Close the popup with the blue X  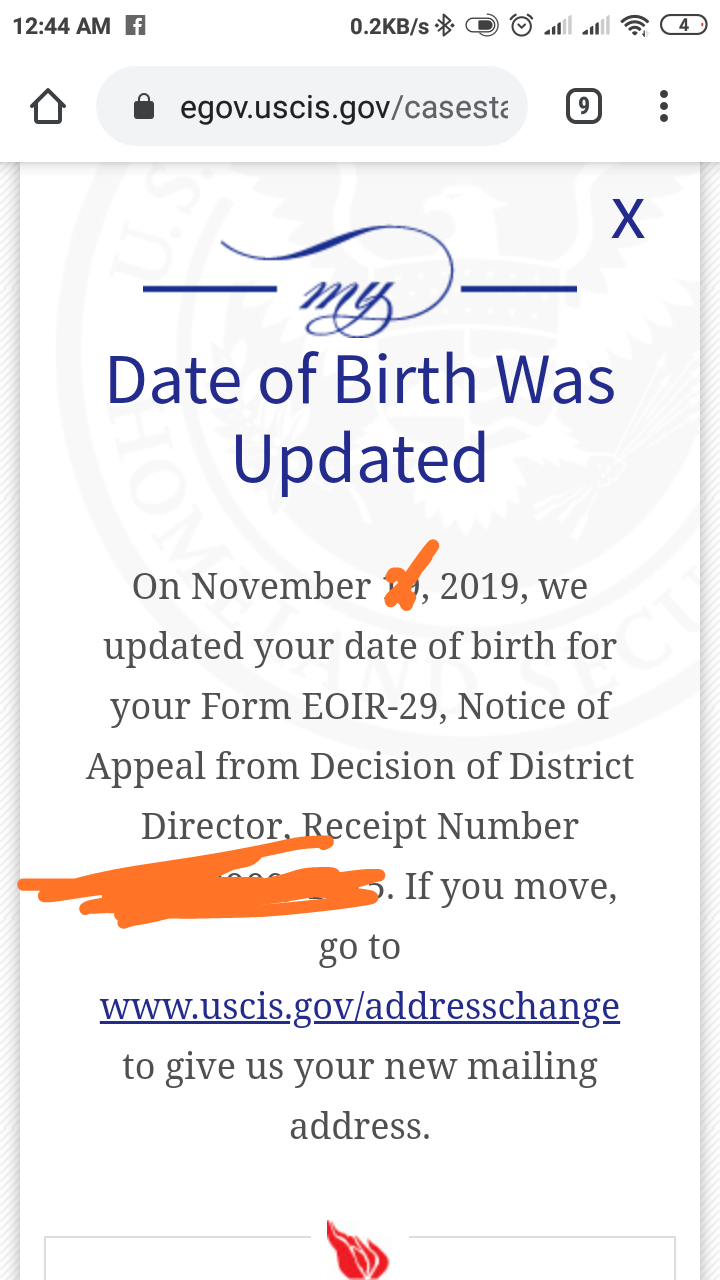628,218
